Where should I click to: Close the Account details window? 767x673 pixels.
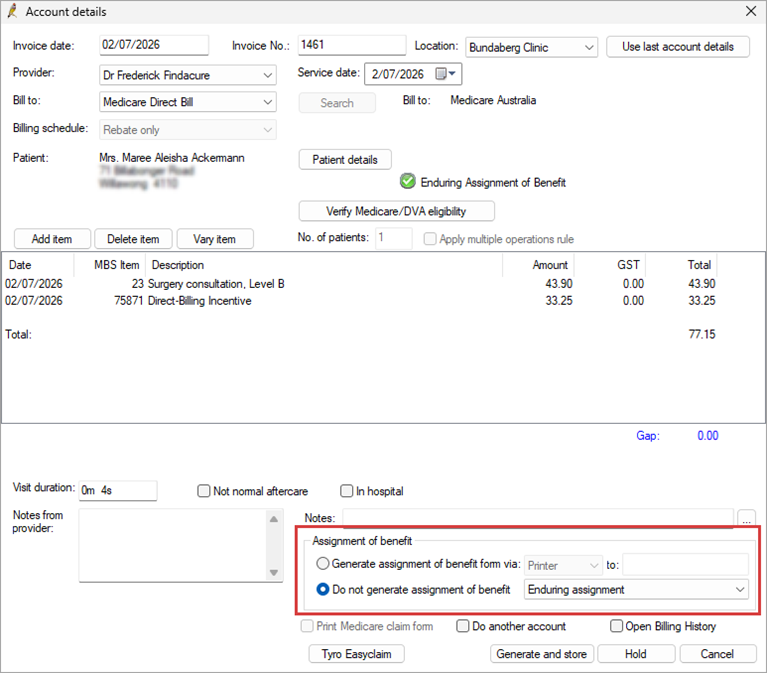click(x=750, y=11)
